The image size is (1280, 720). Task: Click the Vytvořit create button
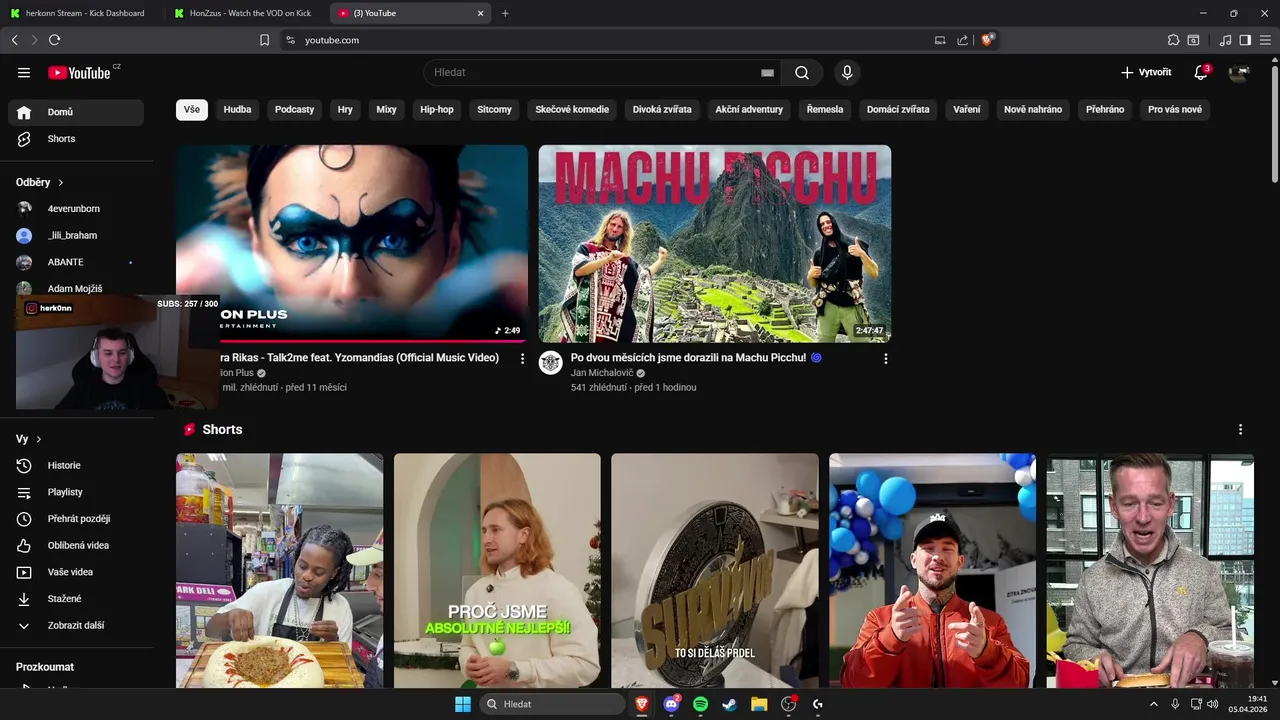click(1146, 72)
